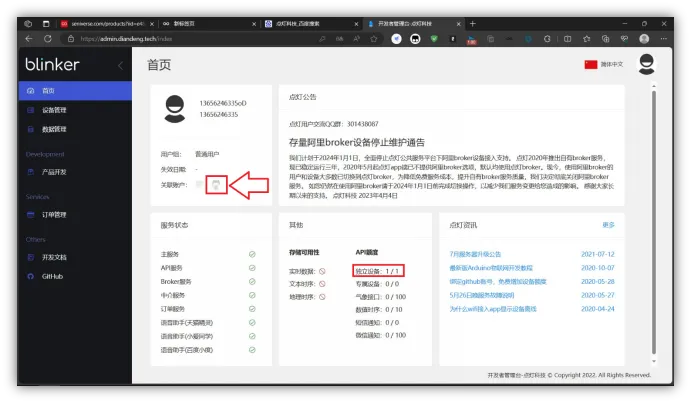Click the 更多 link in 点灯资讯
Image resolution: width=691 pixels, height=404 pixels.
click(x=608, y=225)
